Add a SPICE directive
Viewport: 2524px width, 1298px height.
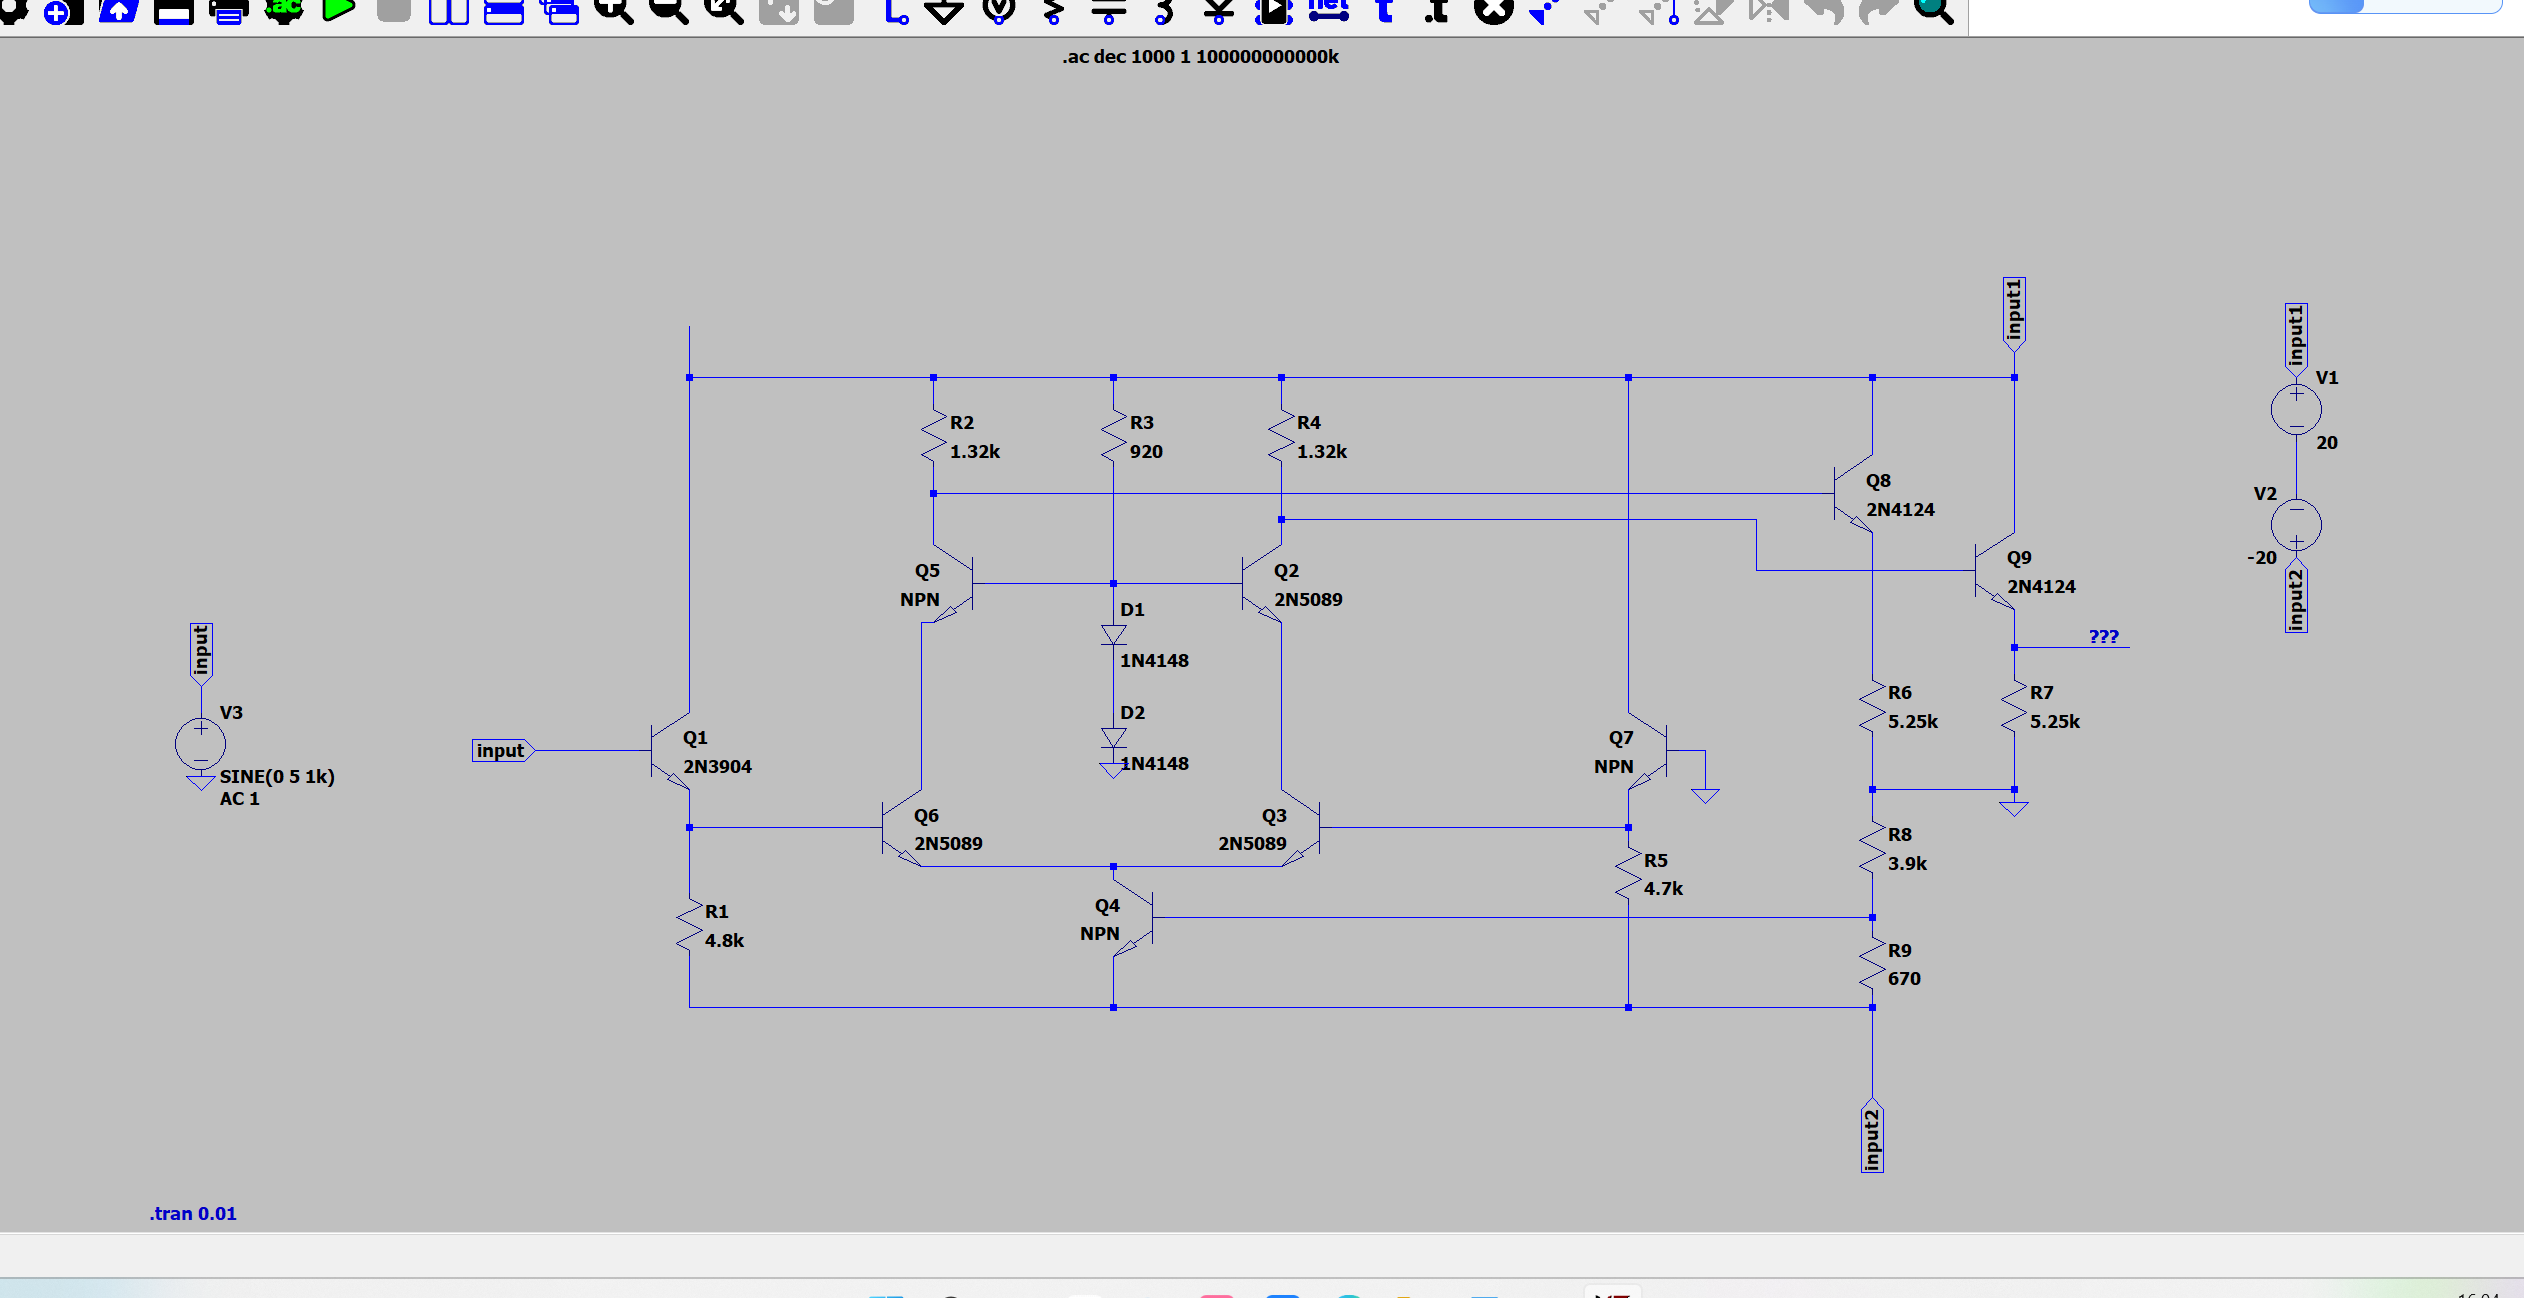point(1437,10)
